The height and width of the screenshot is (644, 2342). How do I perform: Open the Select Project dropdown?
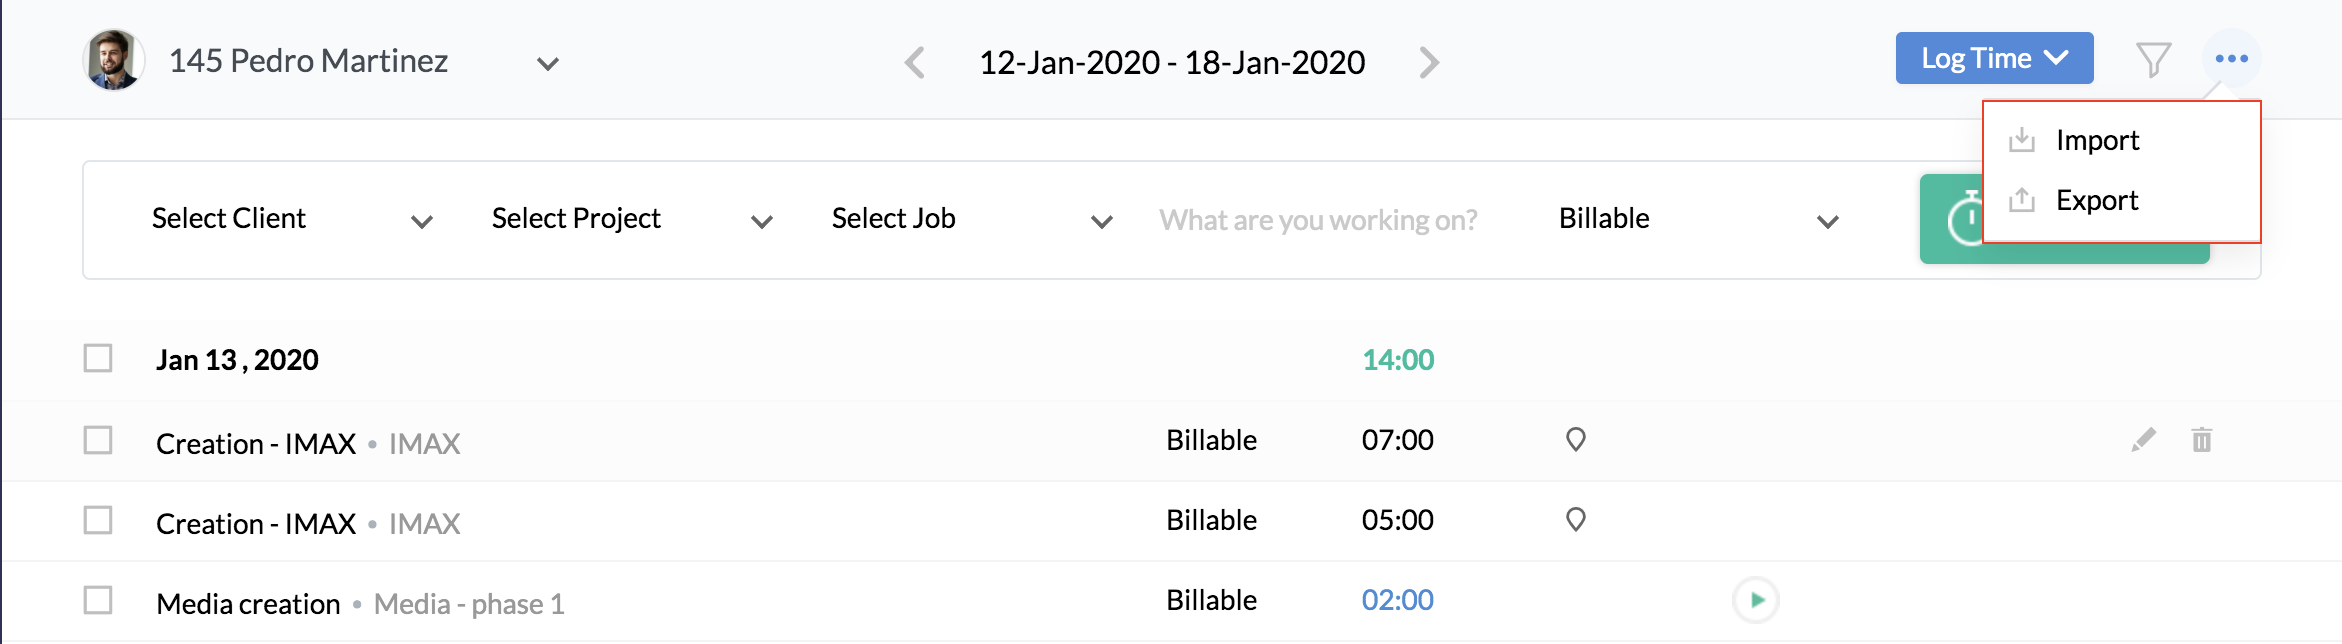pyautogui.click(x=630, y=219)
